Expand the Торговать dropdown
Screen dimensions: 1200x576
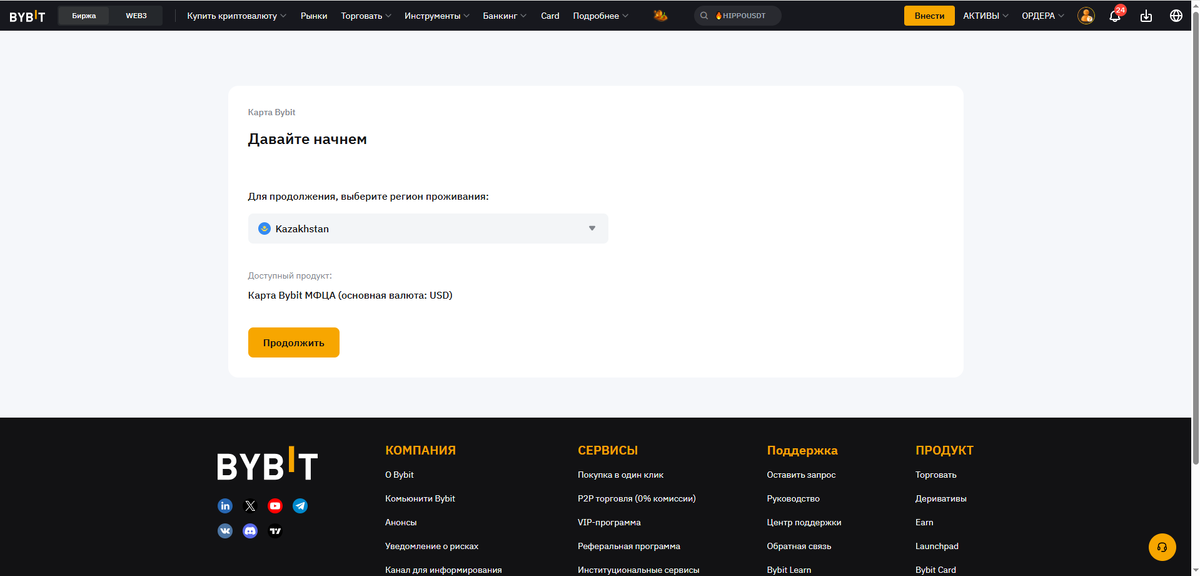(366, 16)
